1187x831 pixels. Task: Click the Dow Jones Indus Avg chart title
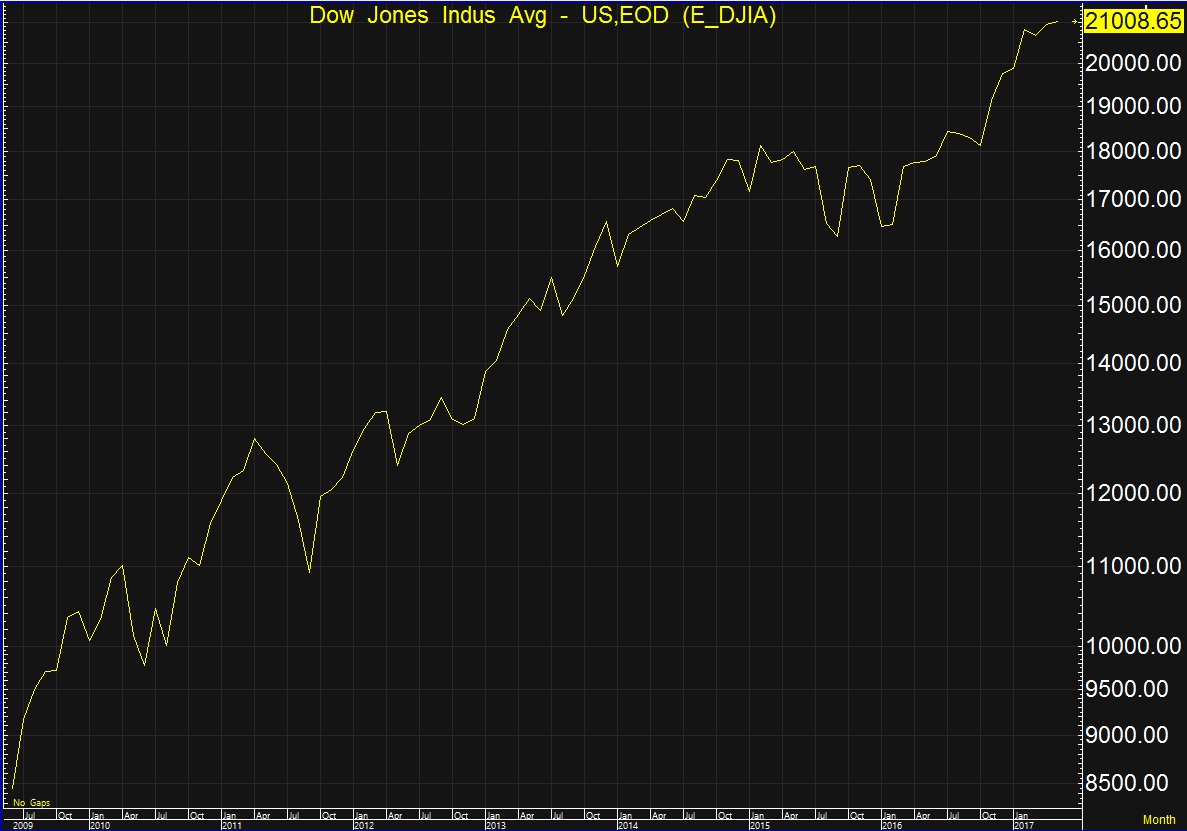[543, 16]
